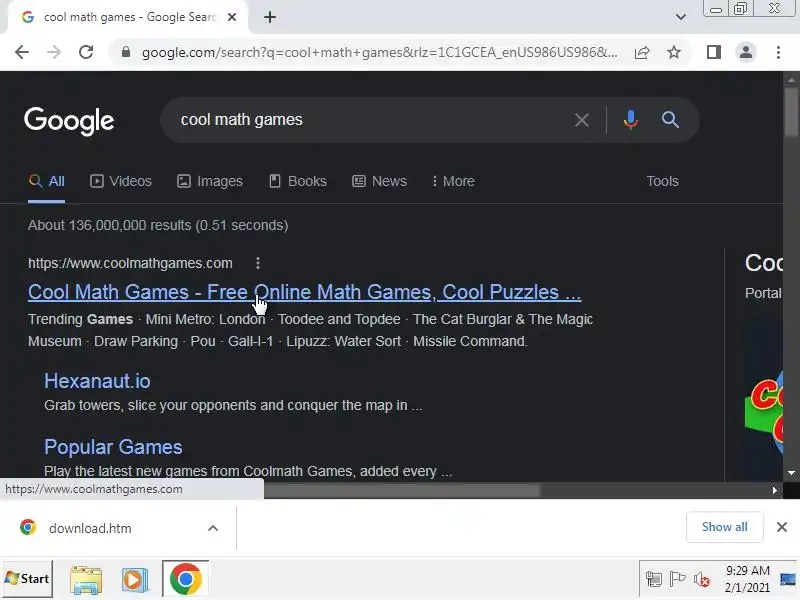This screenshot has height=600, width=800.
Task: Click the Google logo
Action: coord(69,121)
